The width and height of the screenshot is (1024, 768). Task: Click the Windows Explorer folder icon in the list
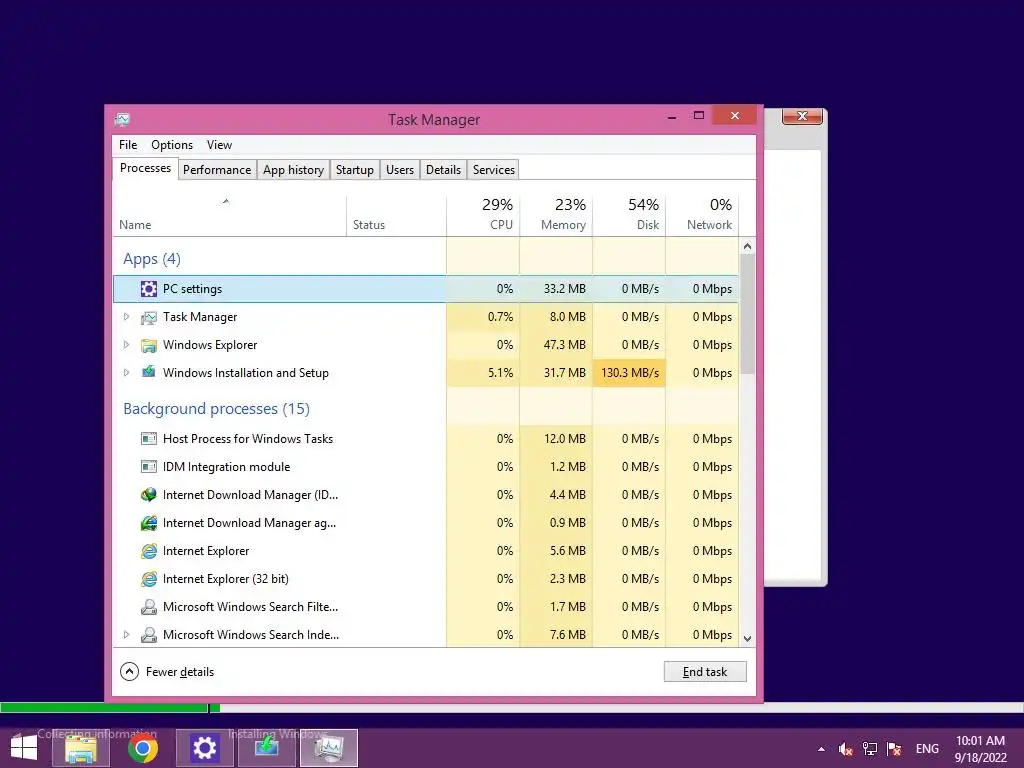coord(149,345)
